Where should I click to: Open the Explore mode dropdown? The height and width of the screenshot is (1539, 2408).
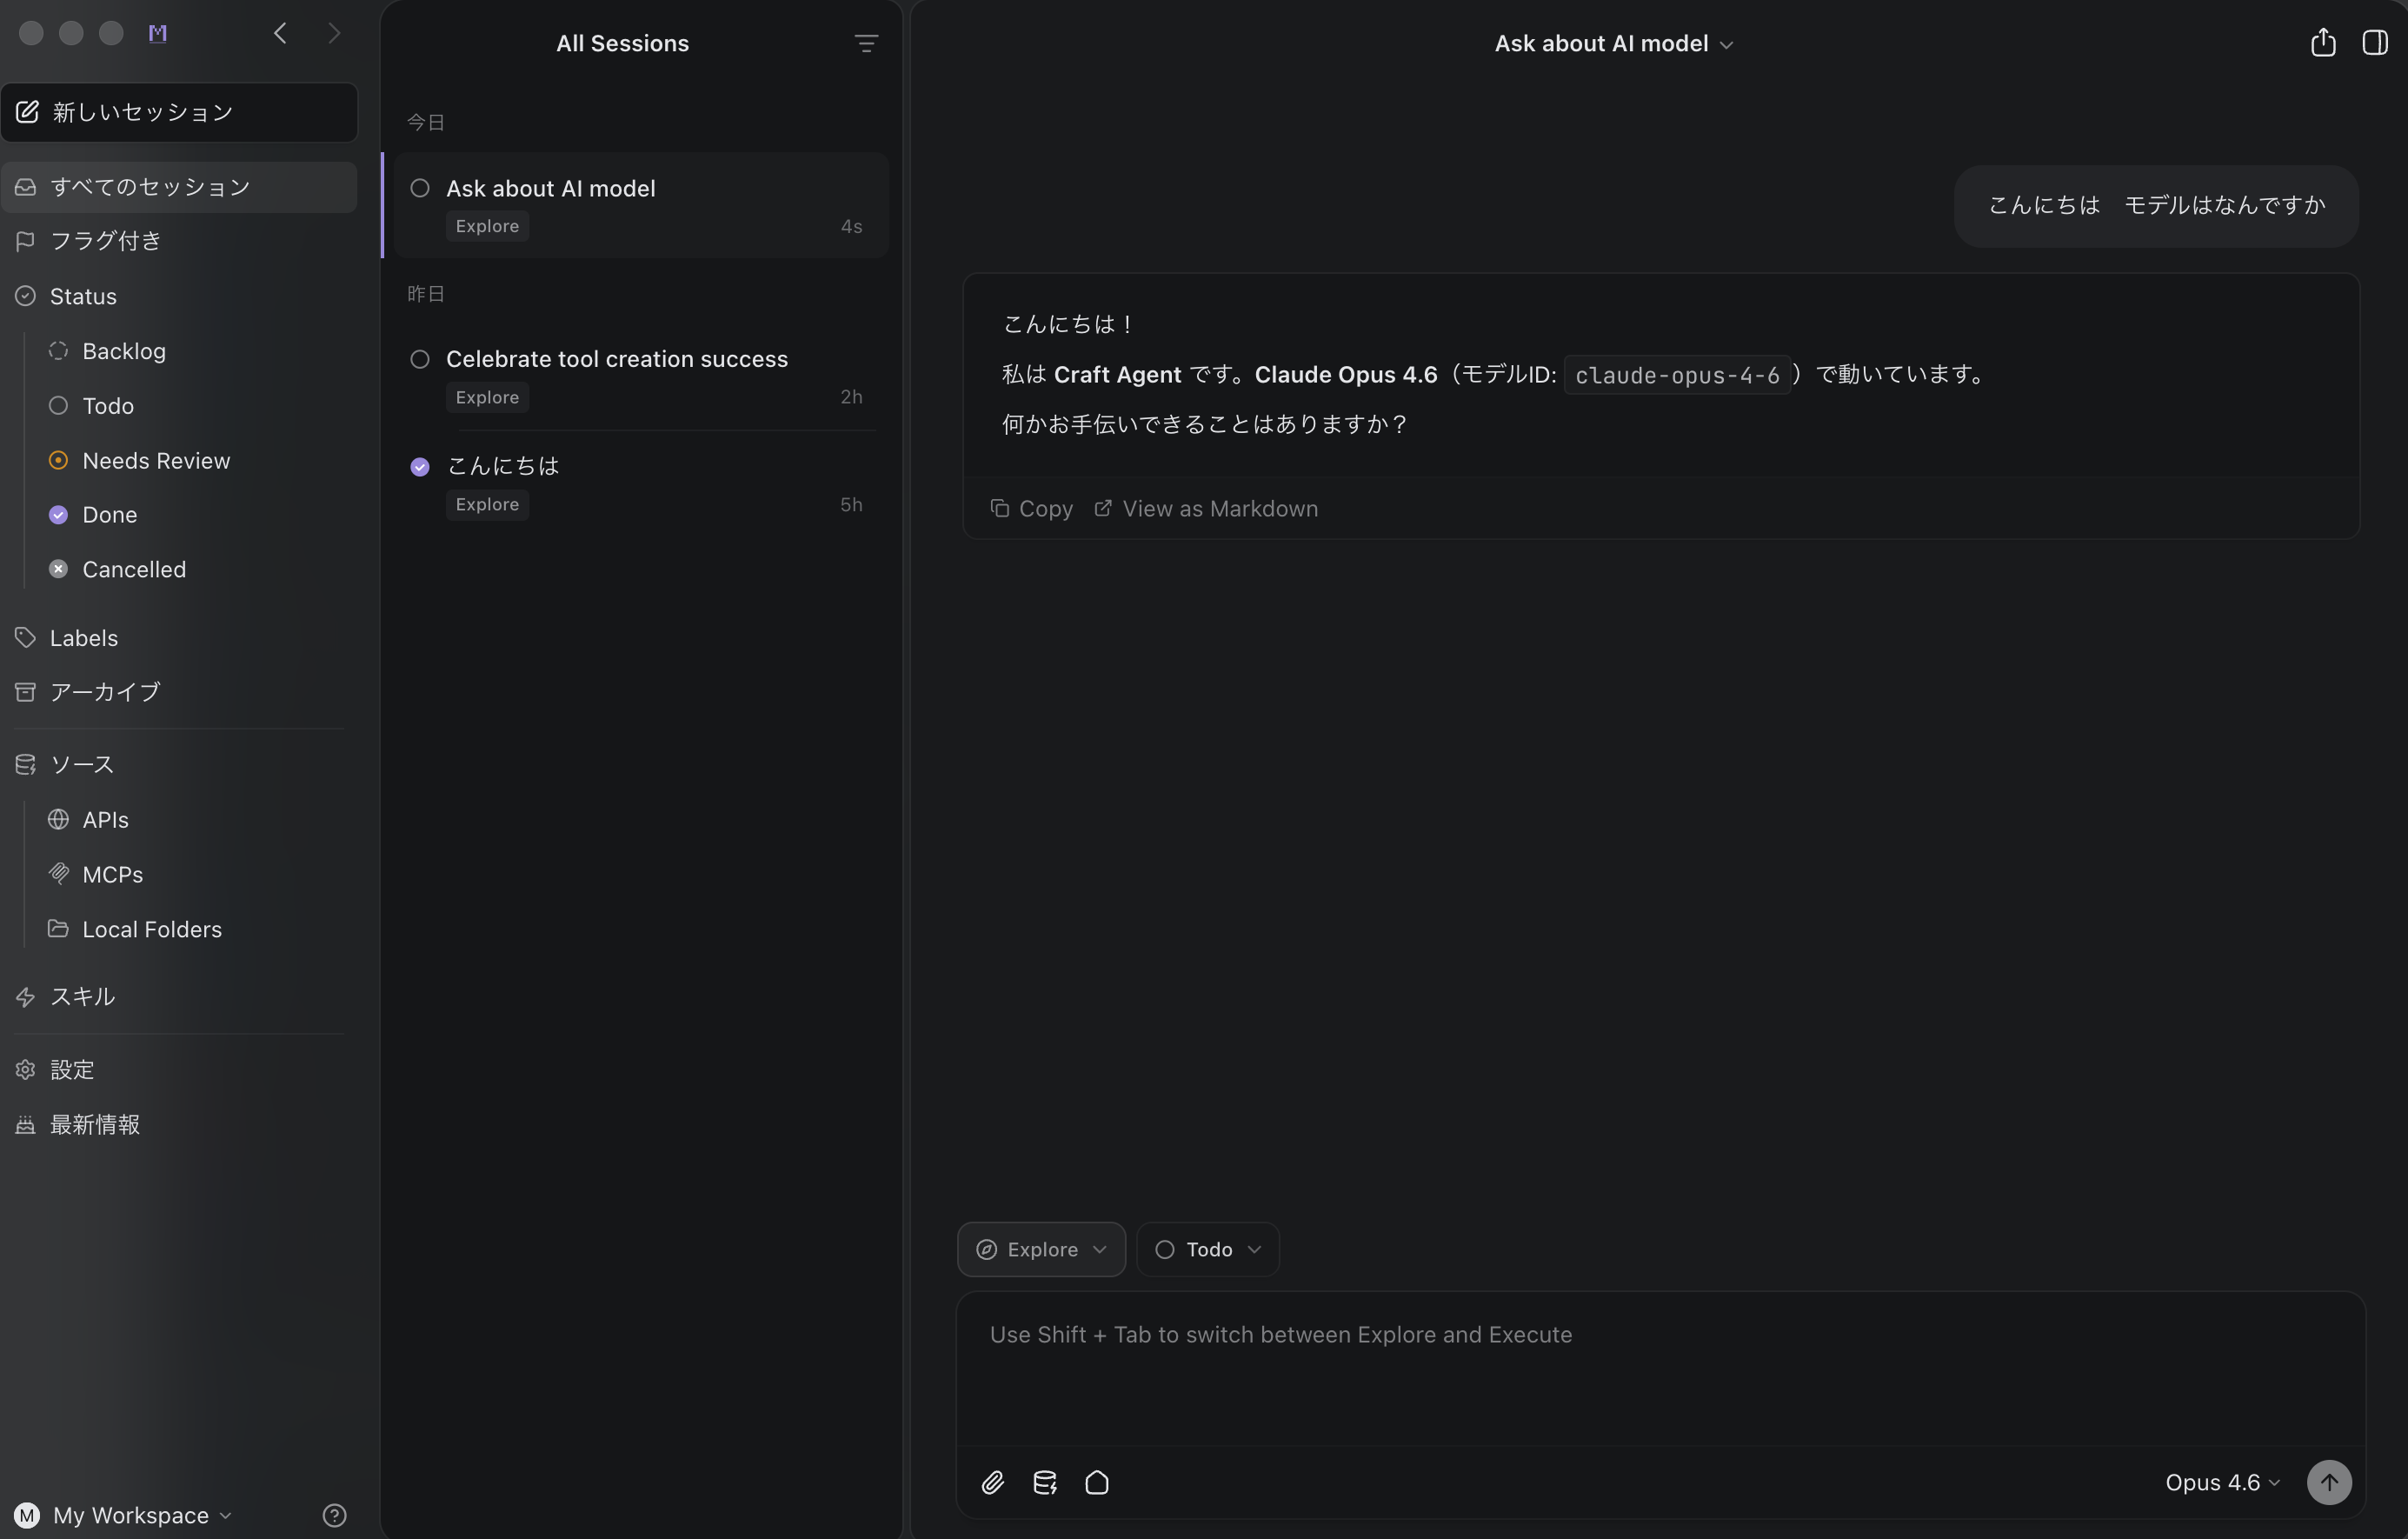click(1041, 1249)
